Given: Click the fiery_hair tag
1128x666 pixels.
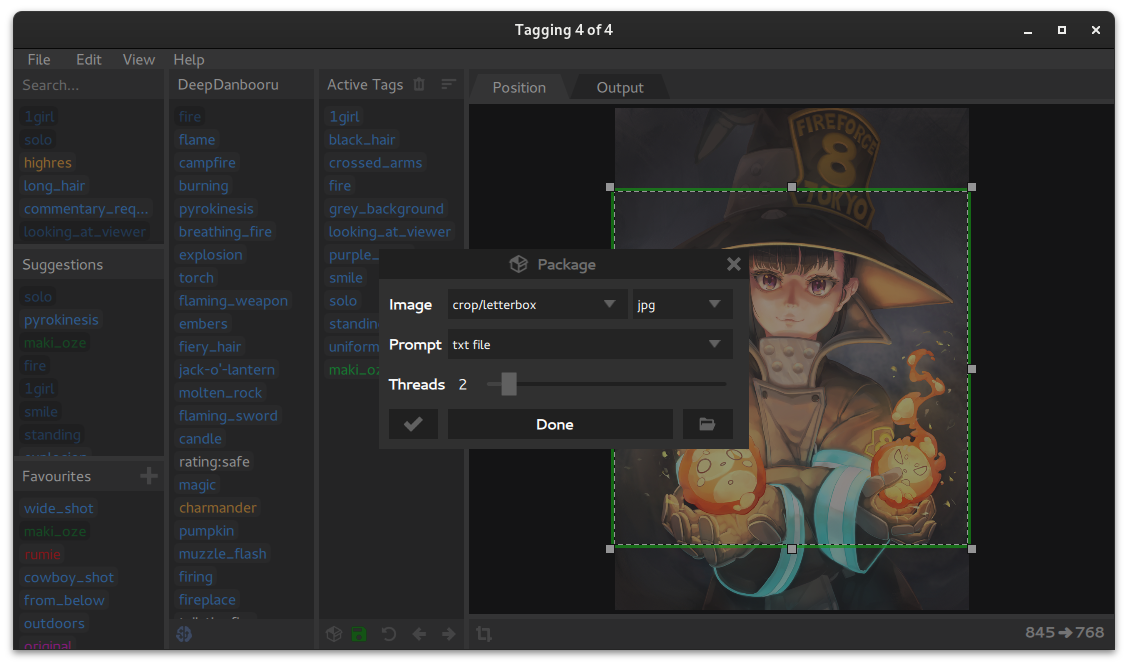Looking at the screenshot, I should tap(210, 347).
